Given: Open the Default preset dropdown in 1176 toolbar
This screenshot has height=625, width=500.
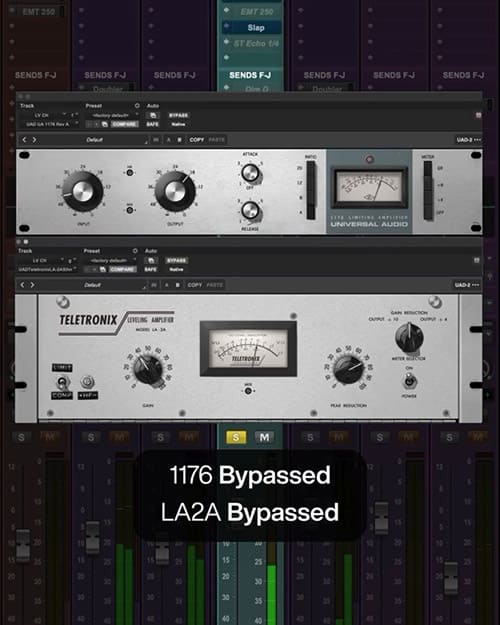Looking at the screenshot, I should [x=95, y=140].
